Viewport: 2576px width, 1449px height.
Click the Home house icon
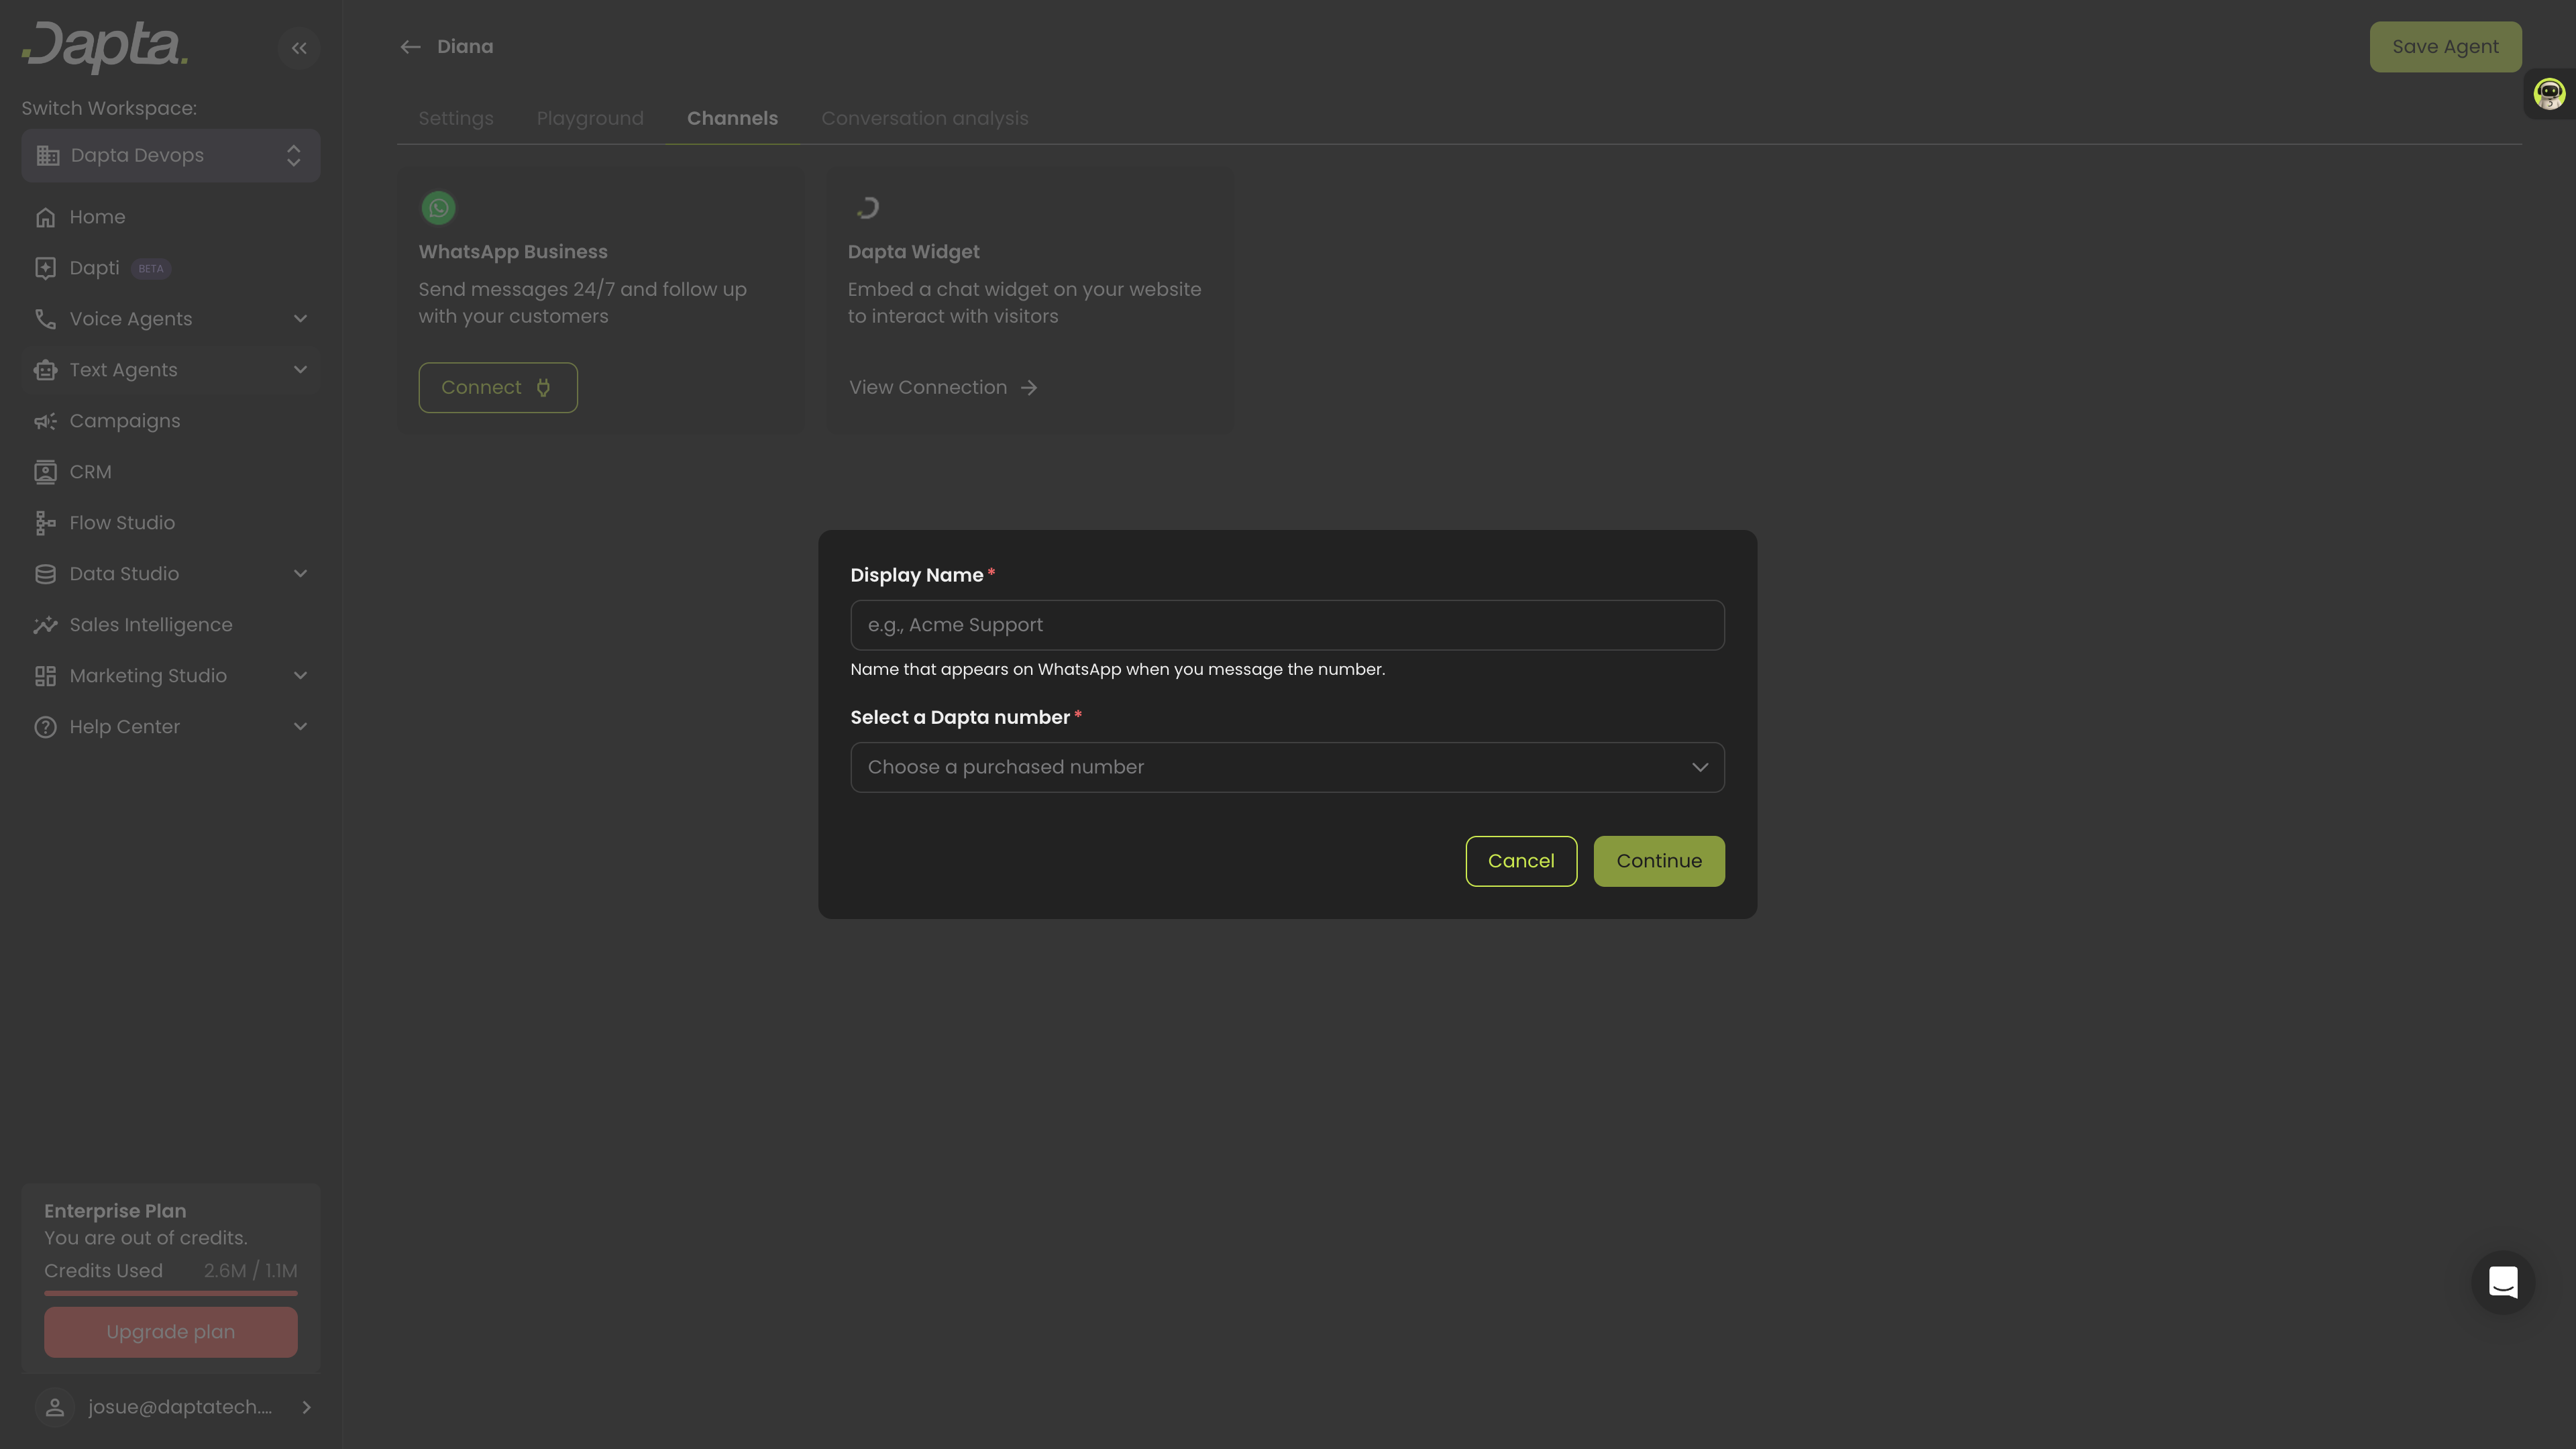click(x=45, y=217)
